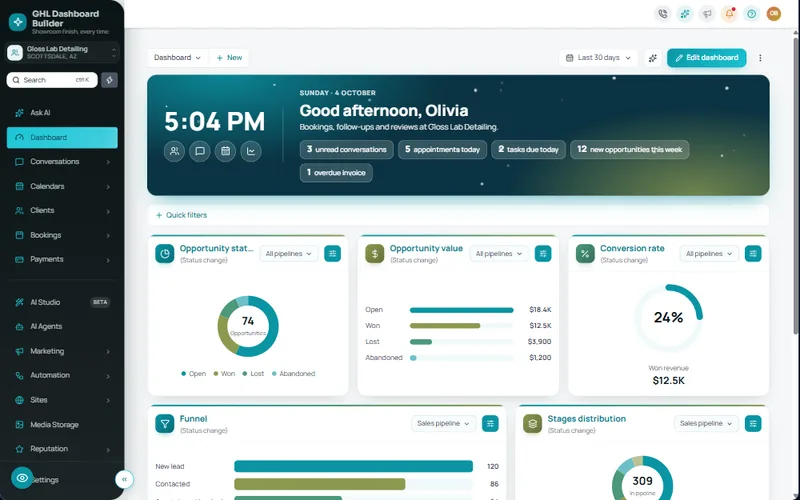Viewport: 800px width, 500px height.
Task: Collapse the sidebar with double-chevron button
Action: pyautogui.click(x=124, y=479)
